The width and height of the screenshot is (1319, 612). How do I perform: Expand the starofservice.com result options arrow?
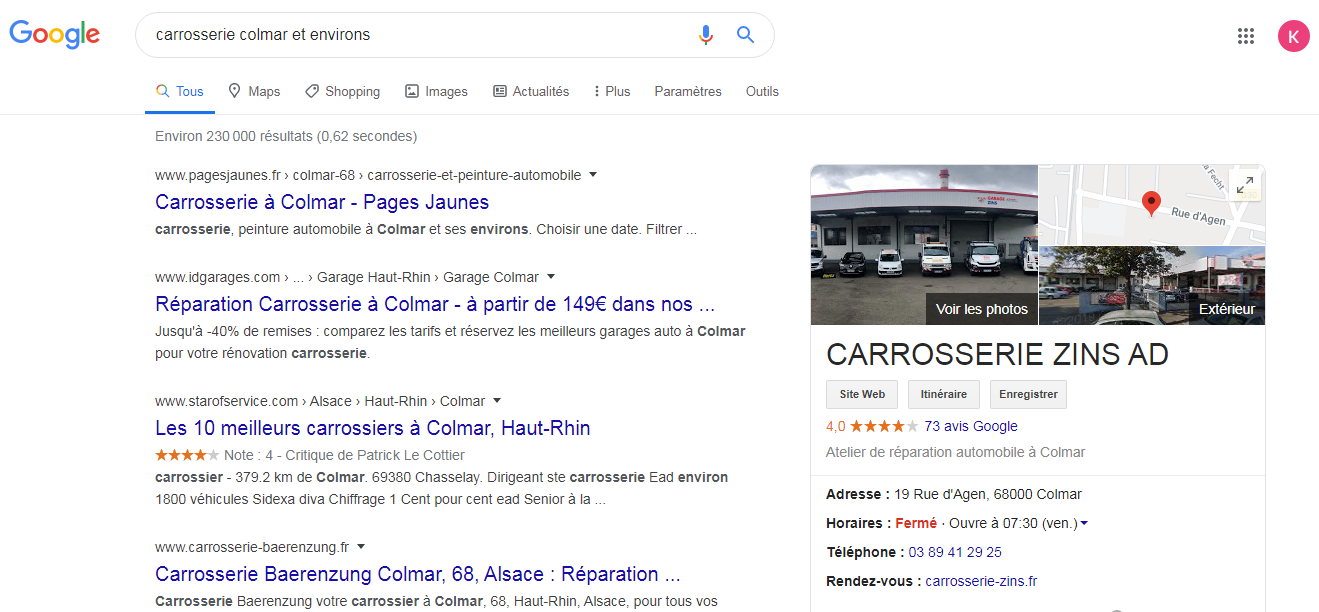tap(497, 401)
